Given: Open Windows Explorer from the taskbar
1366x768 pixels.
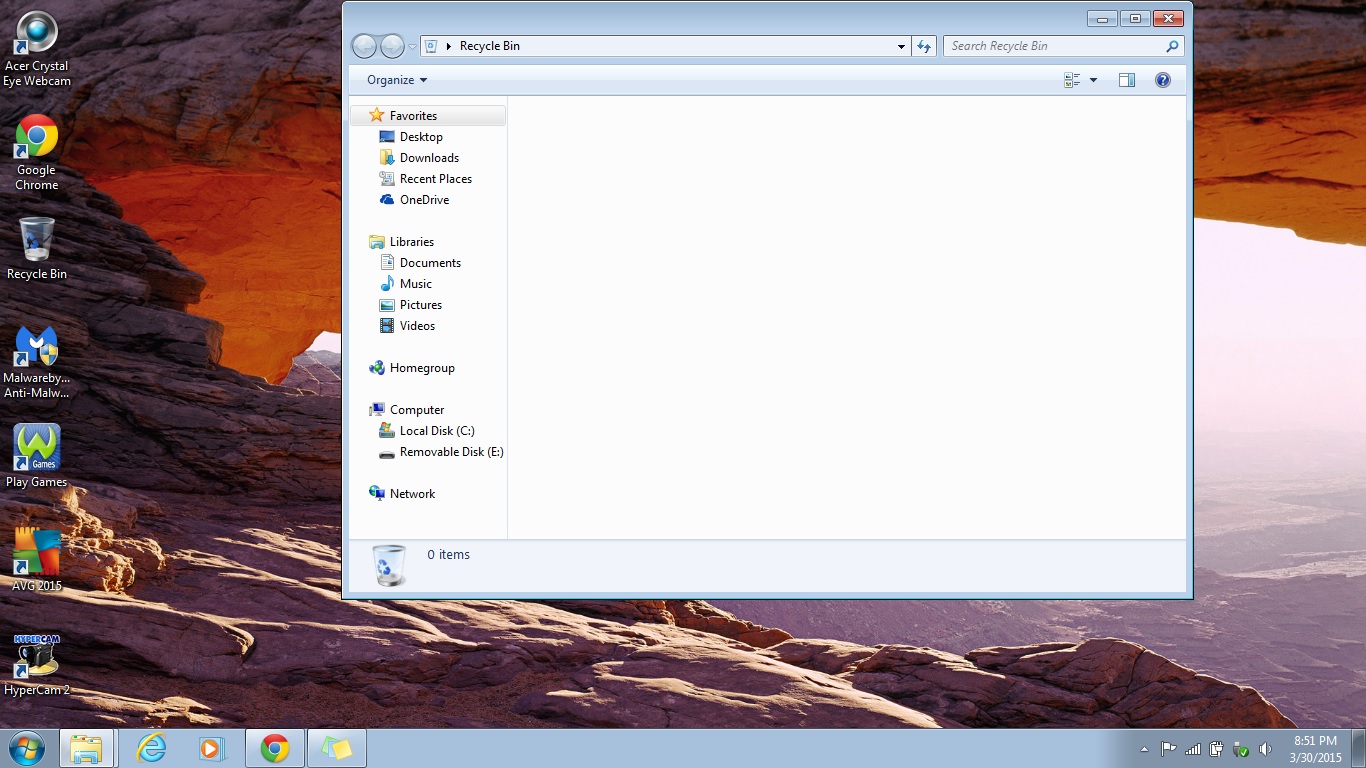Looking at the screenshot, I should coord(87,748).
